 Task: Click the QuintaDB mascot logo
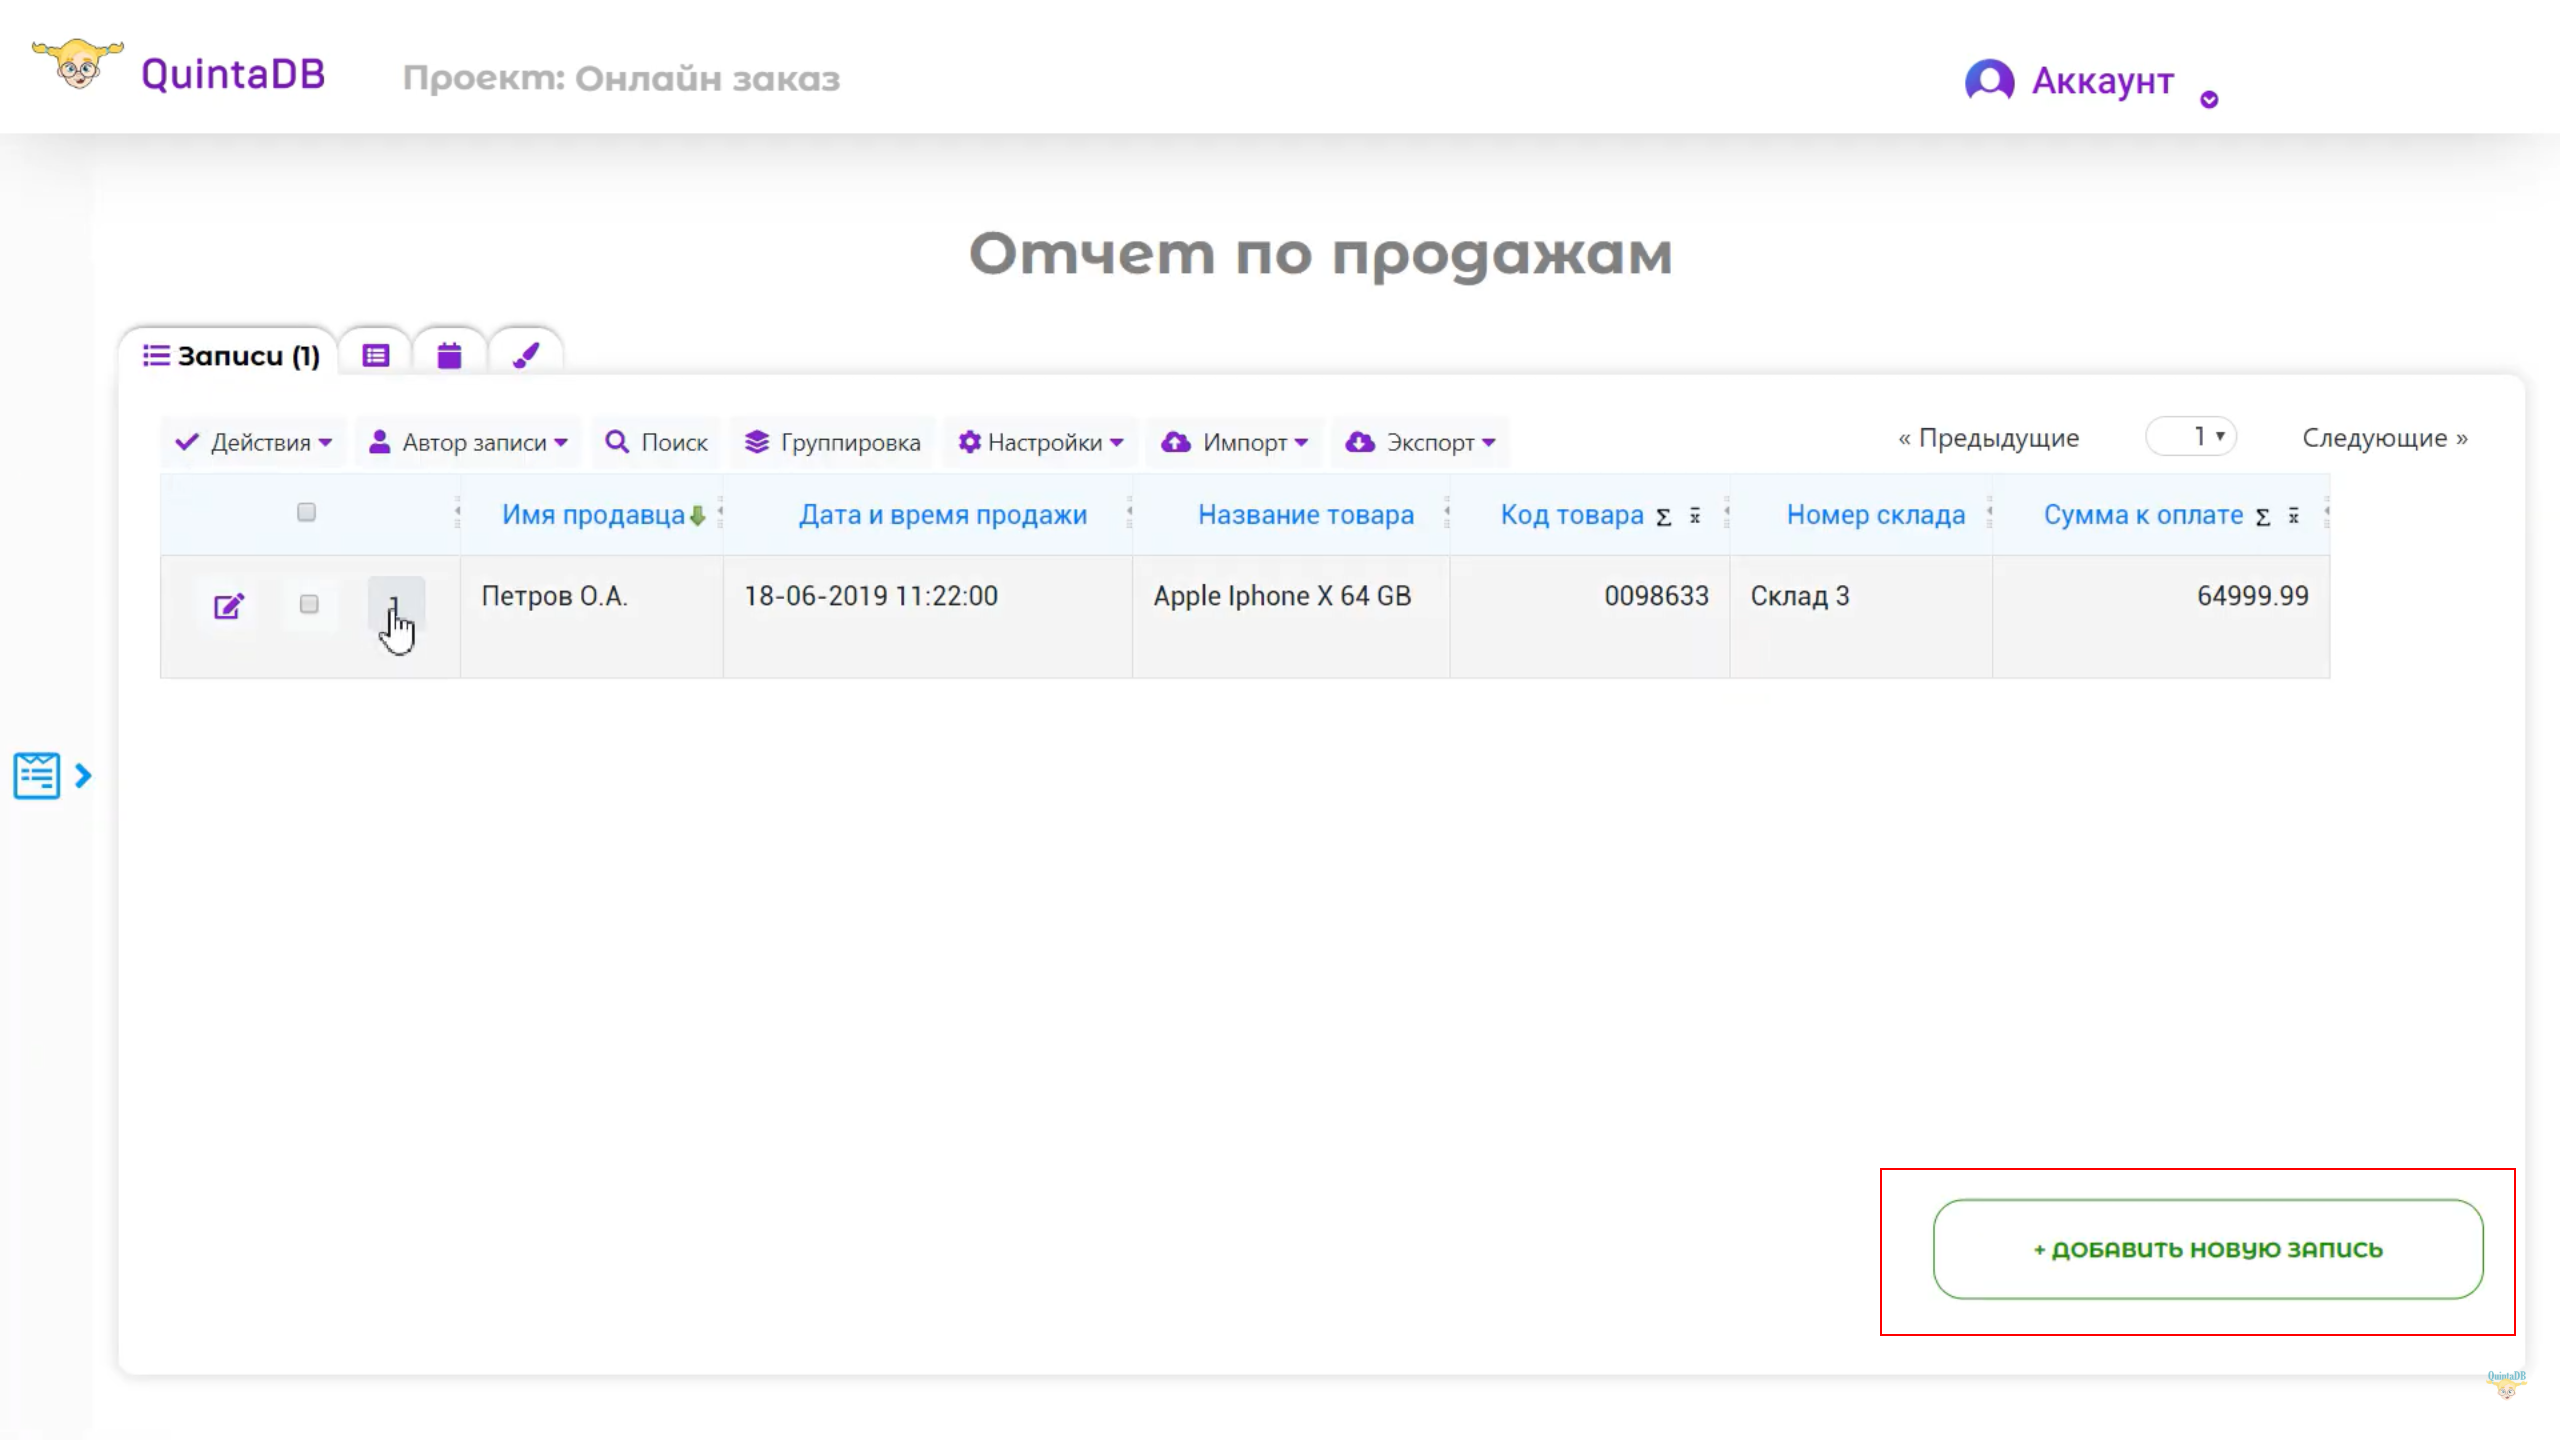click(x=77, y=66)
